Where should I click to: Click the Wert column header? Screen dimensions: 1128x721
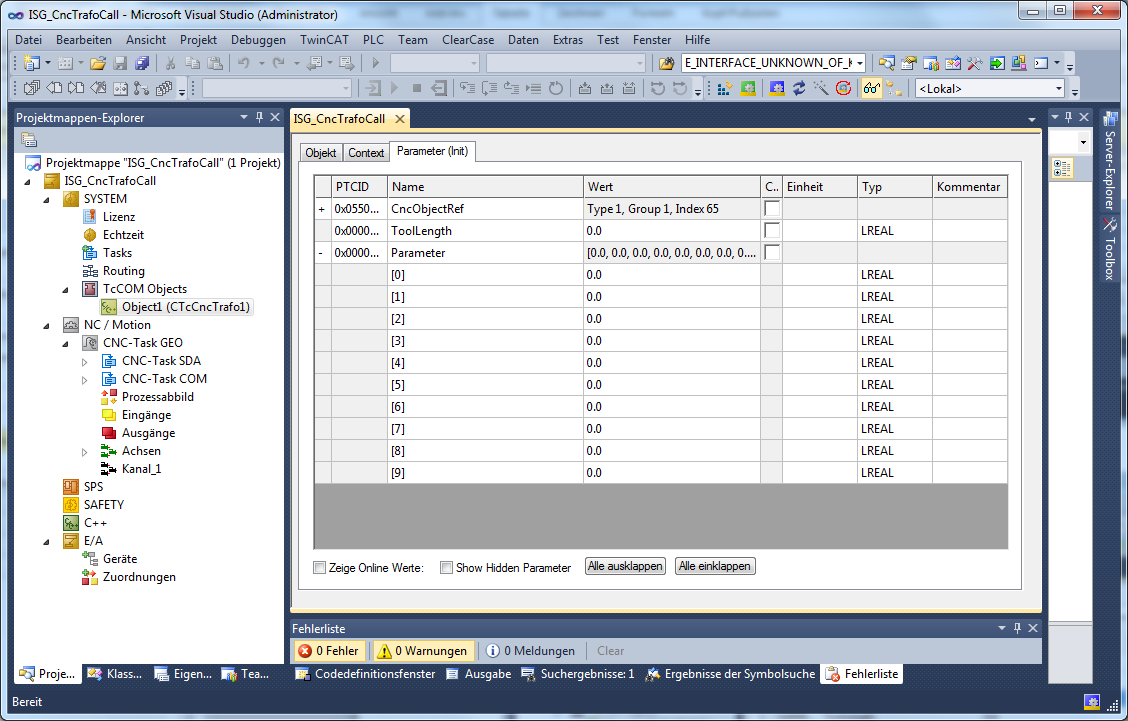tap(671, 186)
